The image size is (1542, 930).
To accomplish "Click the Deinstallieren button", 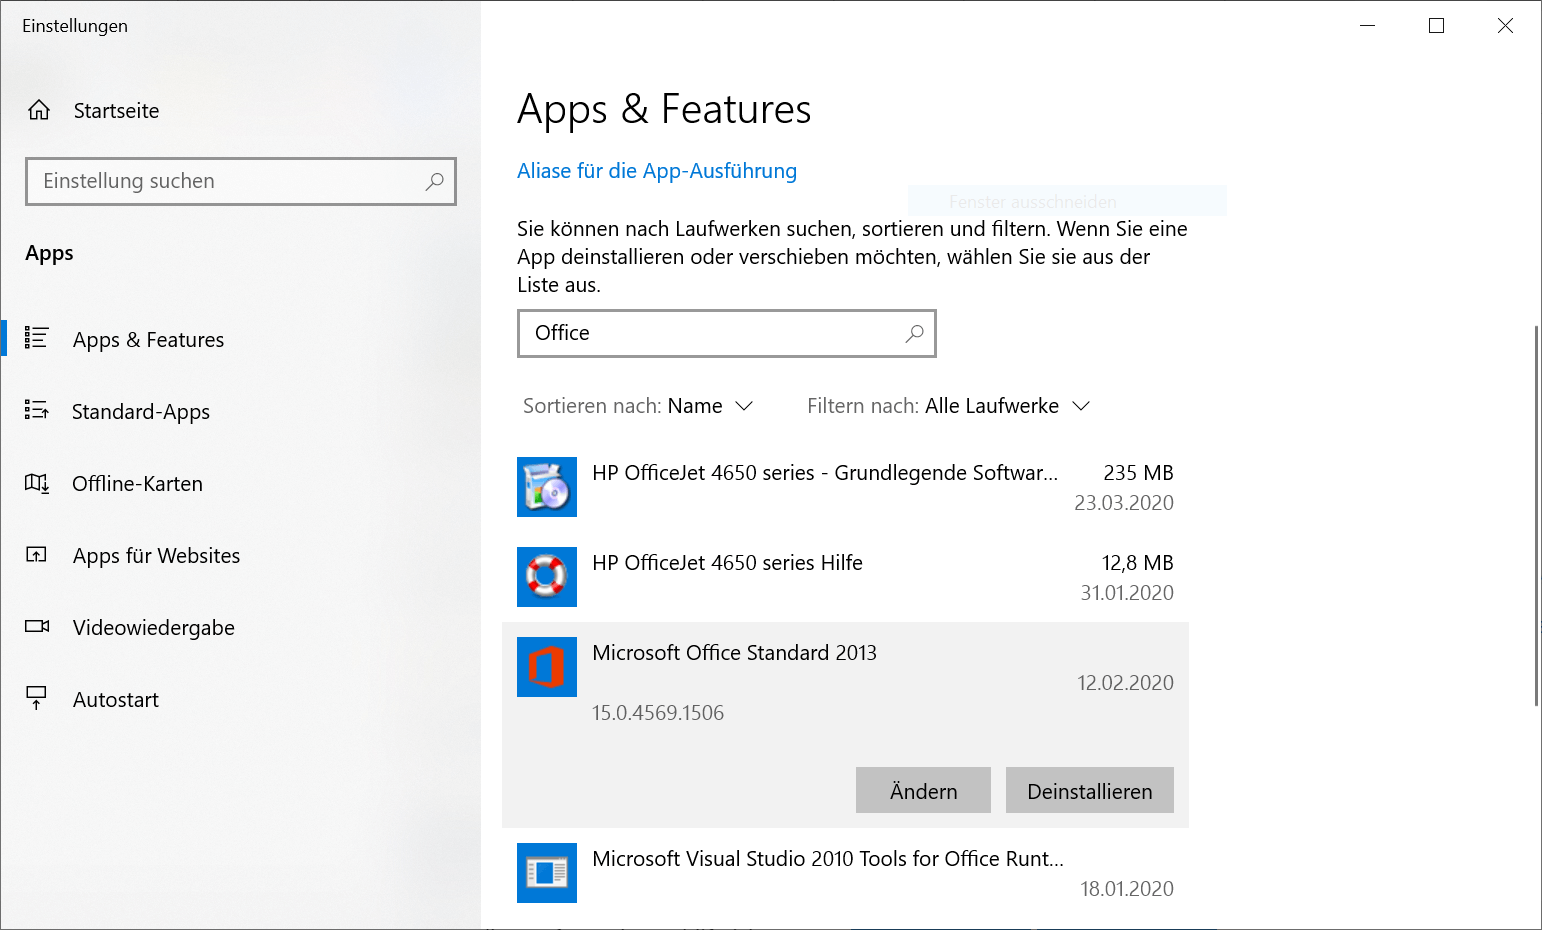I will pyautogui.click(x=1089, y=790).
